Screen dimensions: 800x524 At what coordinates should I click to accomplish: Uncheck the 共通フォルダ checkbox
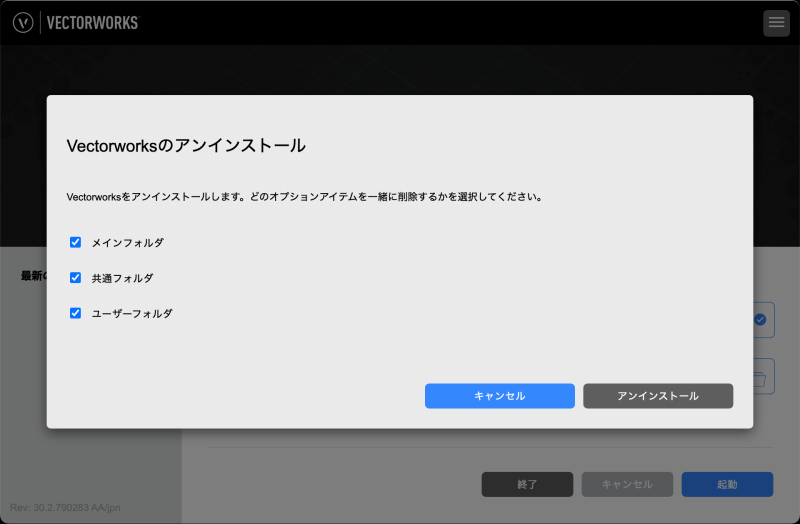[x=76, y=278]
